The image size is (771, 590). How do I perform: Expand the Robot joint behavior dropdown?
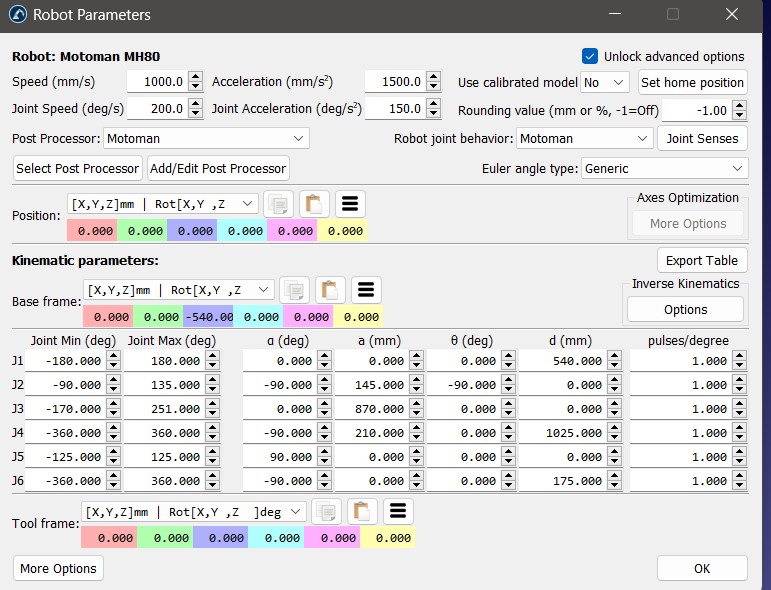click(x=585, y=138)
